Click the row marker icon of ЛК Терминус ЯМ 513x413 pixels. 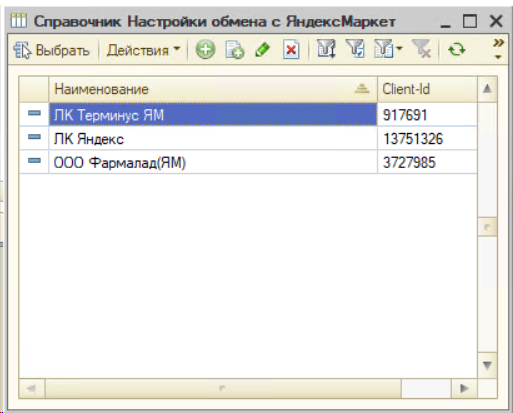click(x=34, y=114)
